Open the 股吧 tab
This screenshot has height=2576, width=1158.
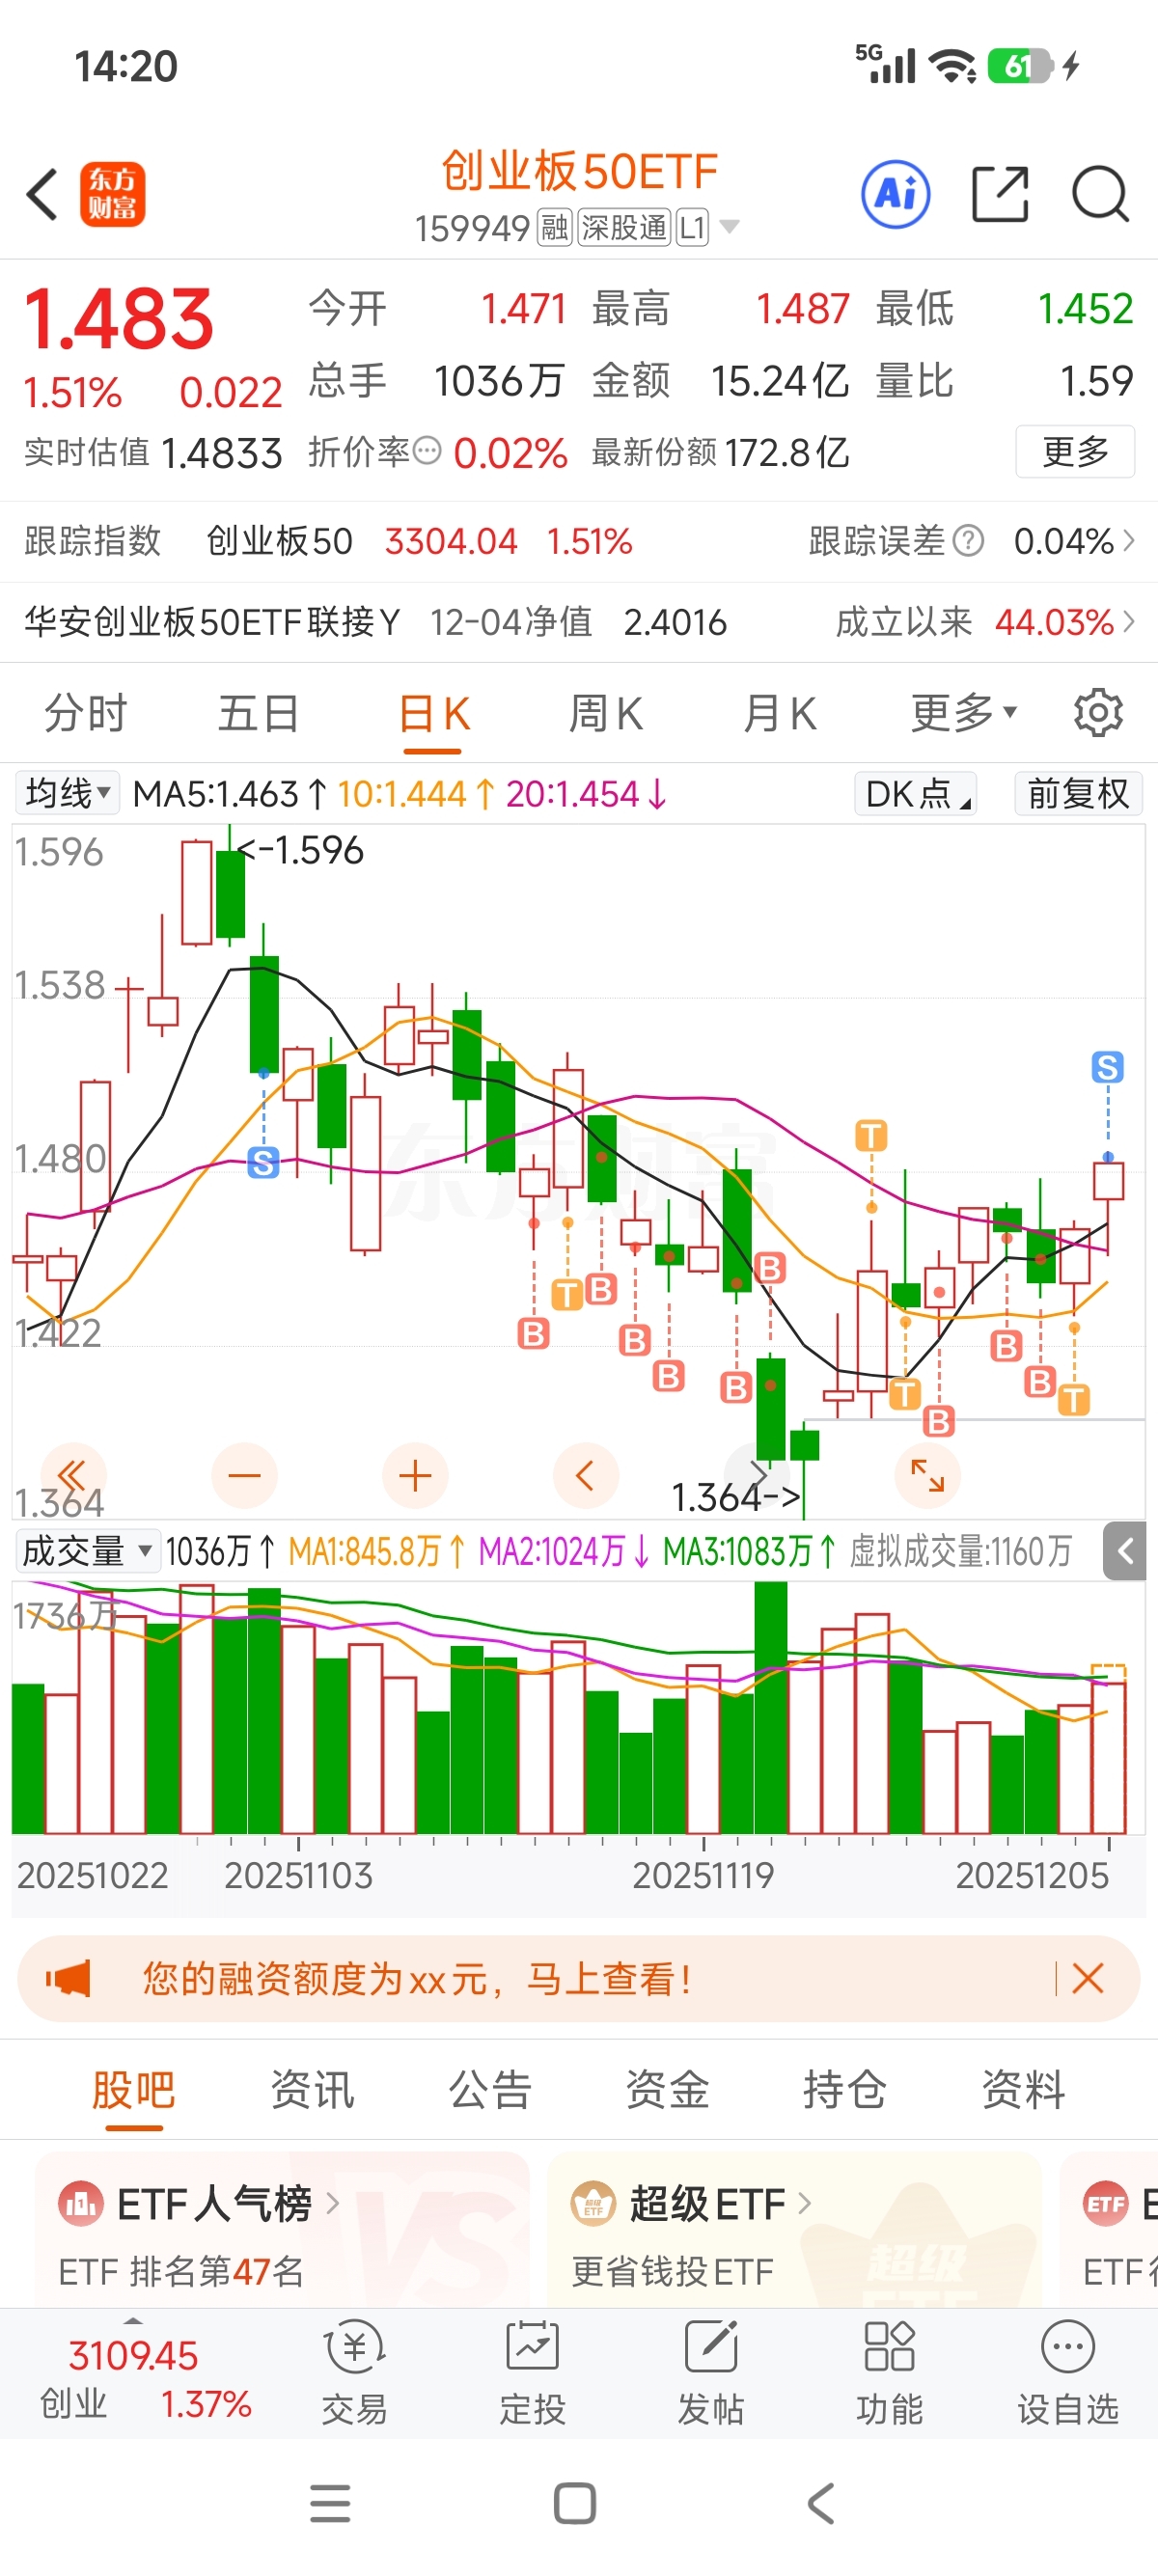(x=133, y=2088)
